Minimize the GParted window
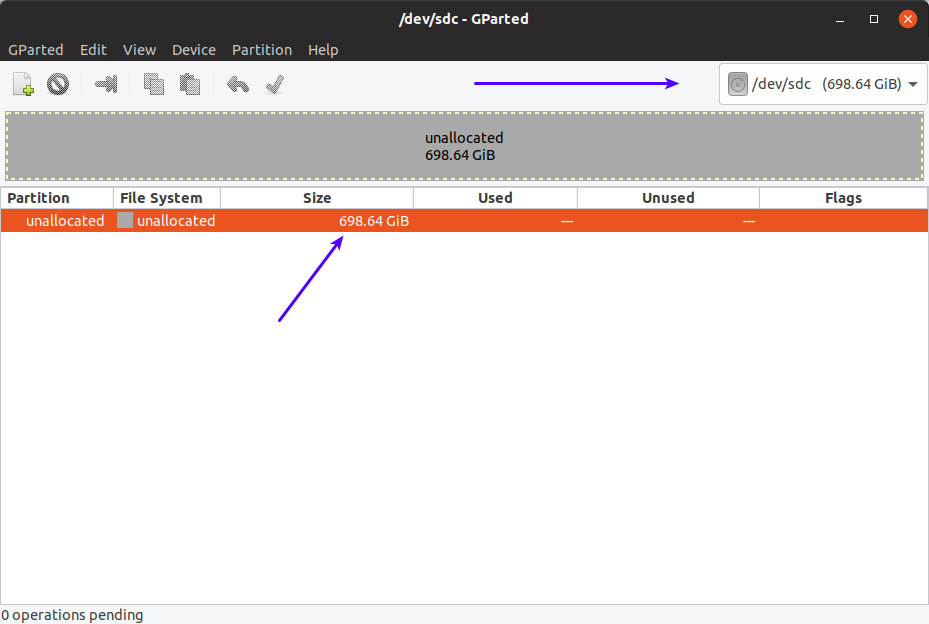 click(x=840, y=20)
